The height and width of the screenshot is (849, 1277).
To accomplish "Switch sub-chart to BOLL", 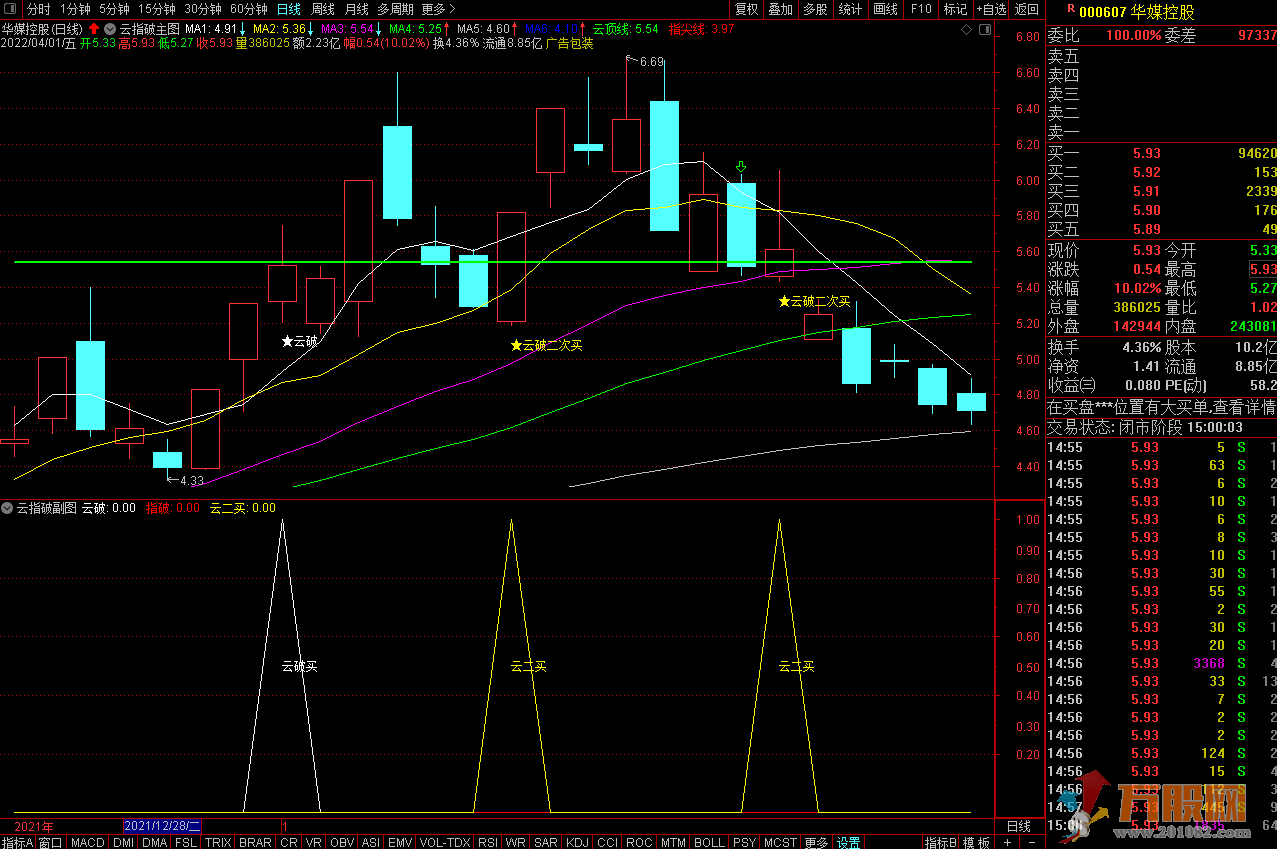I will point(709,842).
